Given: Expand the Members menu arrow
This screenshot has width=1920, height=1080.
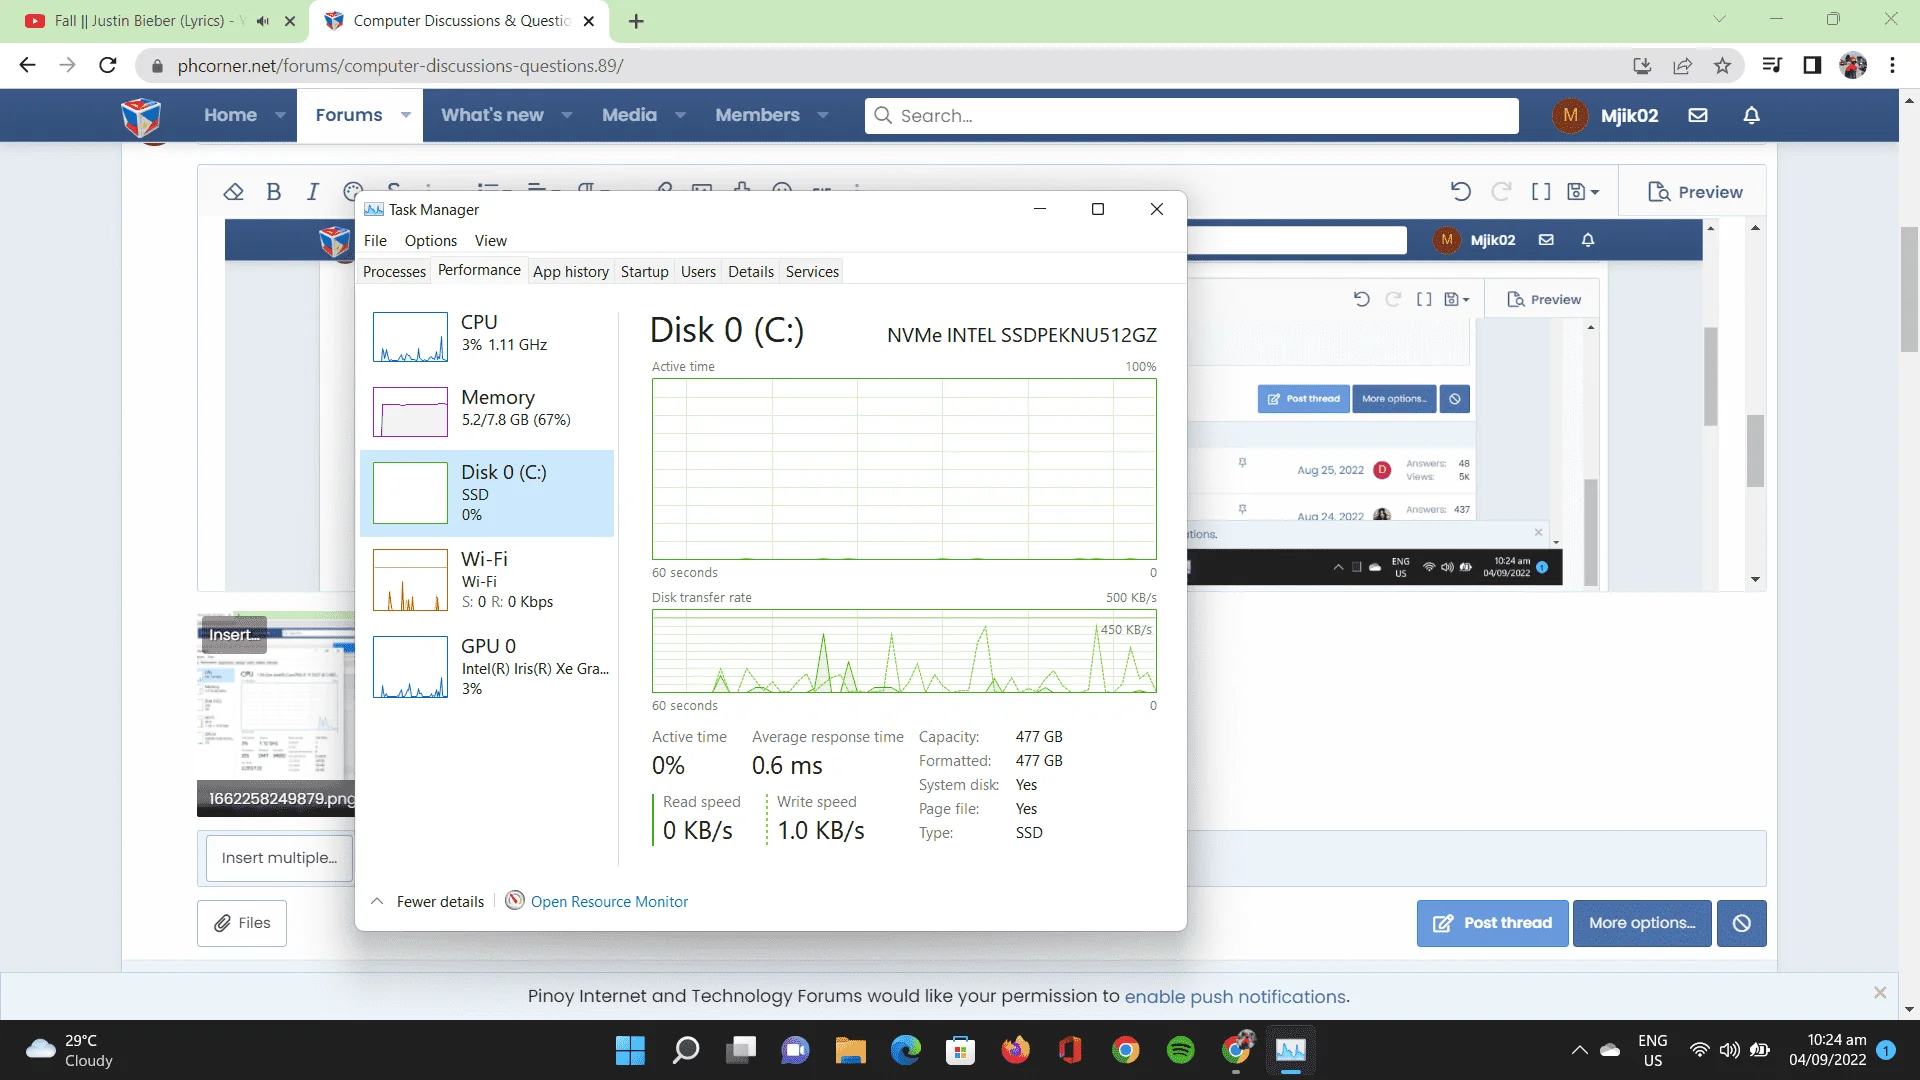Looking at the screenshot, I should coord(823,115).
